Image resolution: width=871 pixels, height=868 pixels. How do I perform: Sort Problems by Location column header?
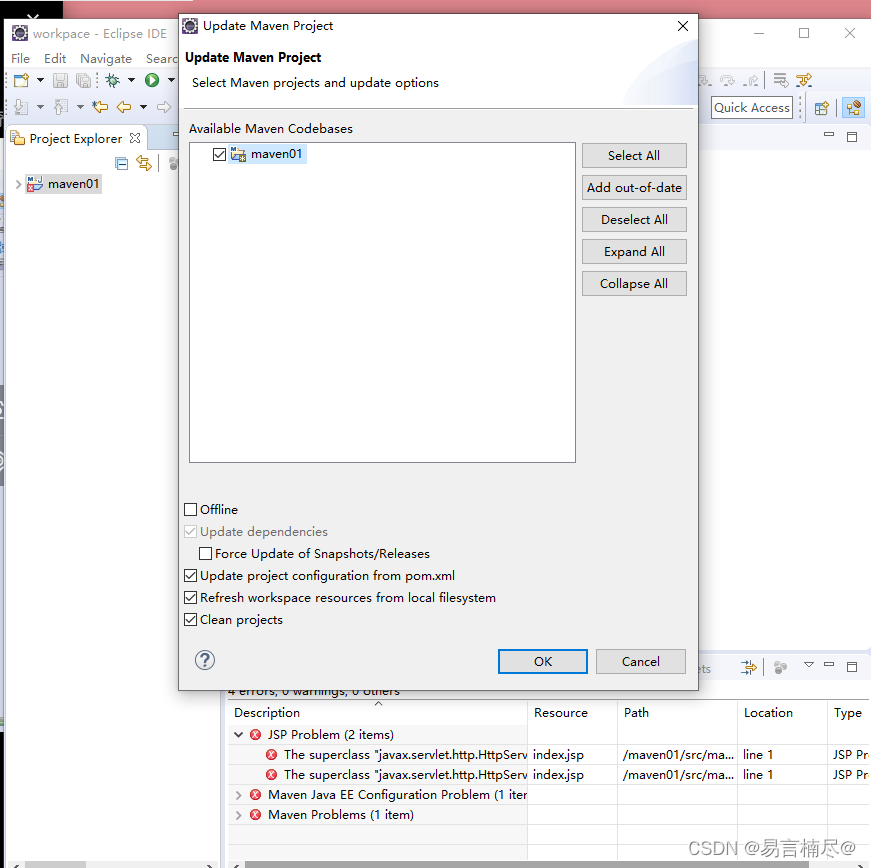pos(782,713)
